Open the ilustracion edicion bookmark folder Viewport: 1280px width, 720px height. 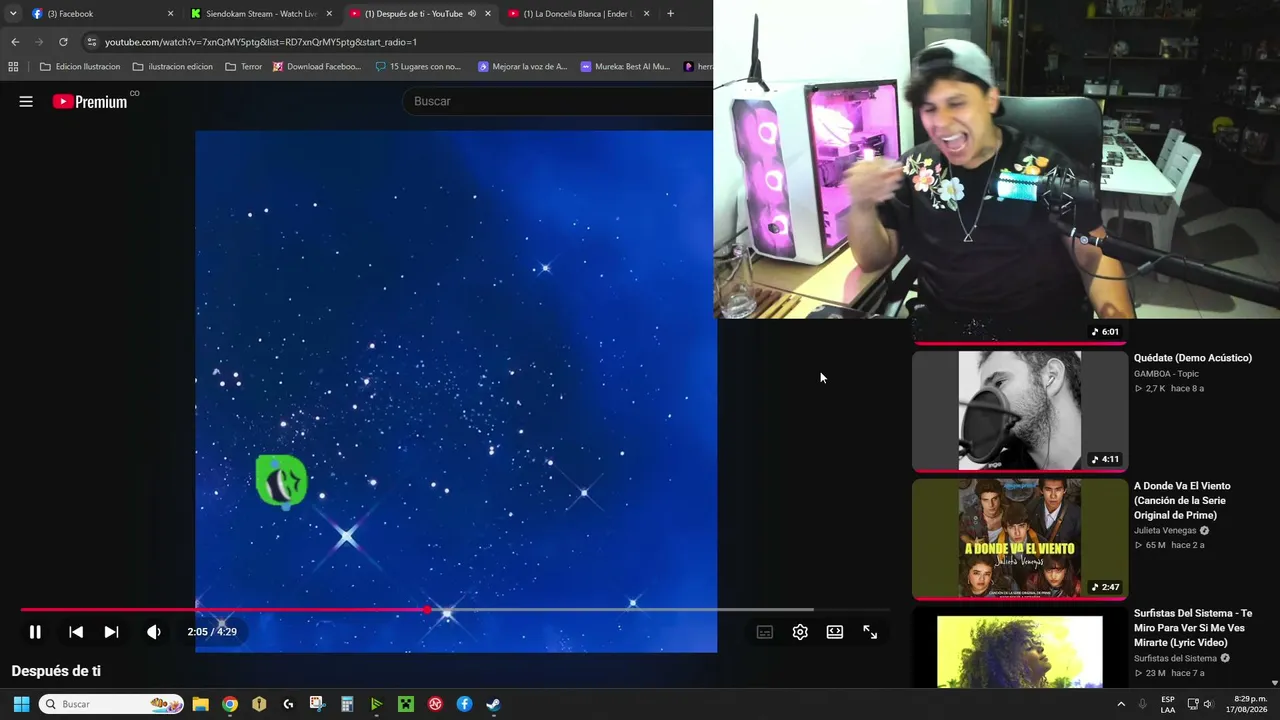click(173, 67)
